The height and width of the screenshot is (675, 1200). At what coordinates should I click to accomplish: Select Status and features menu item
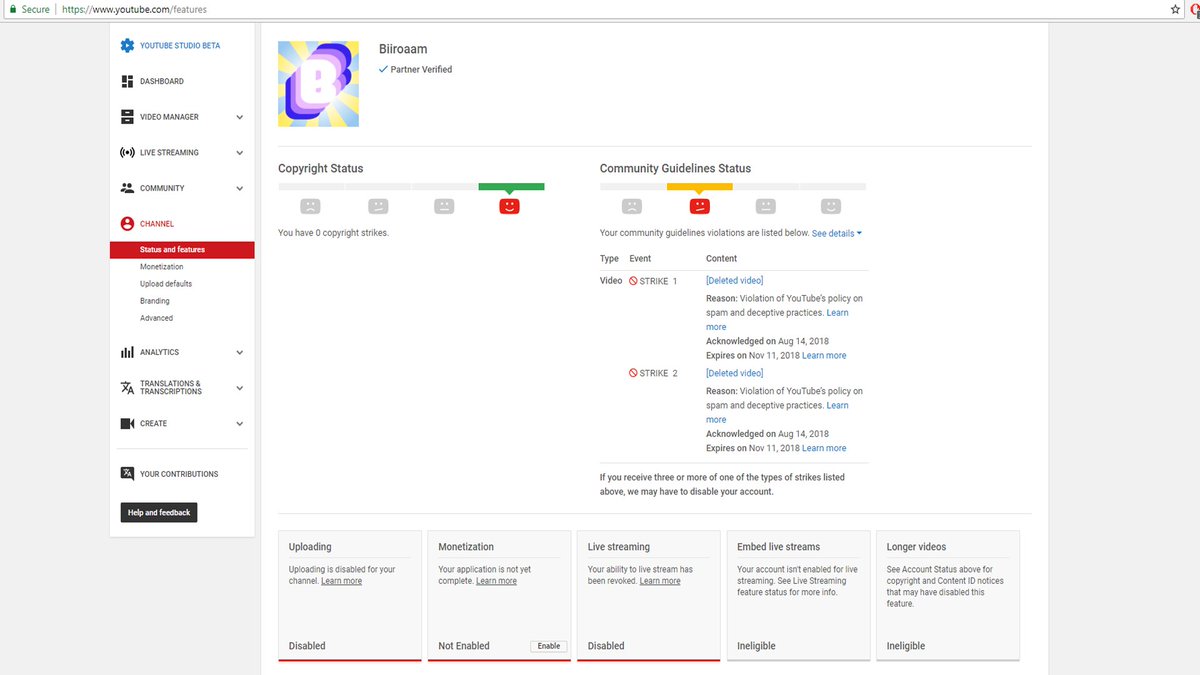coord(182,249)
